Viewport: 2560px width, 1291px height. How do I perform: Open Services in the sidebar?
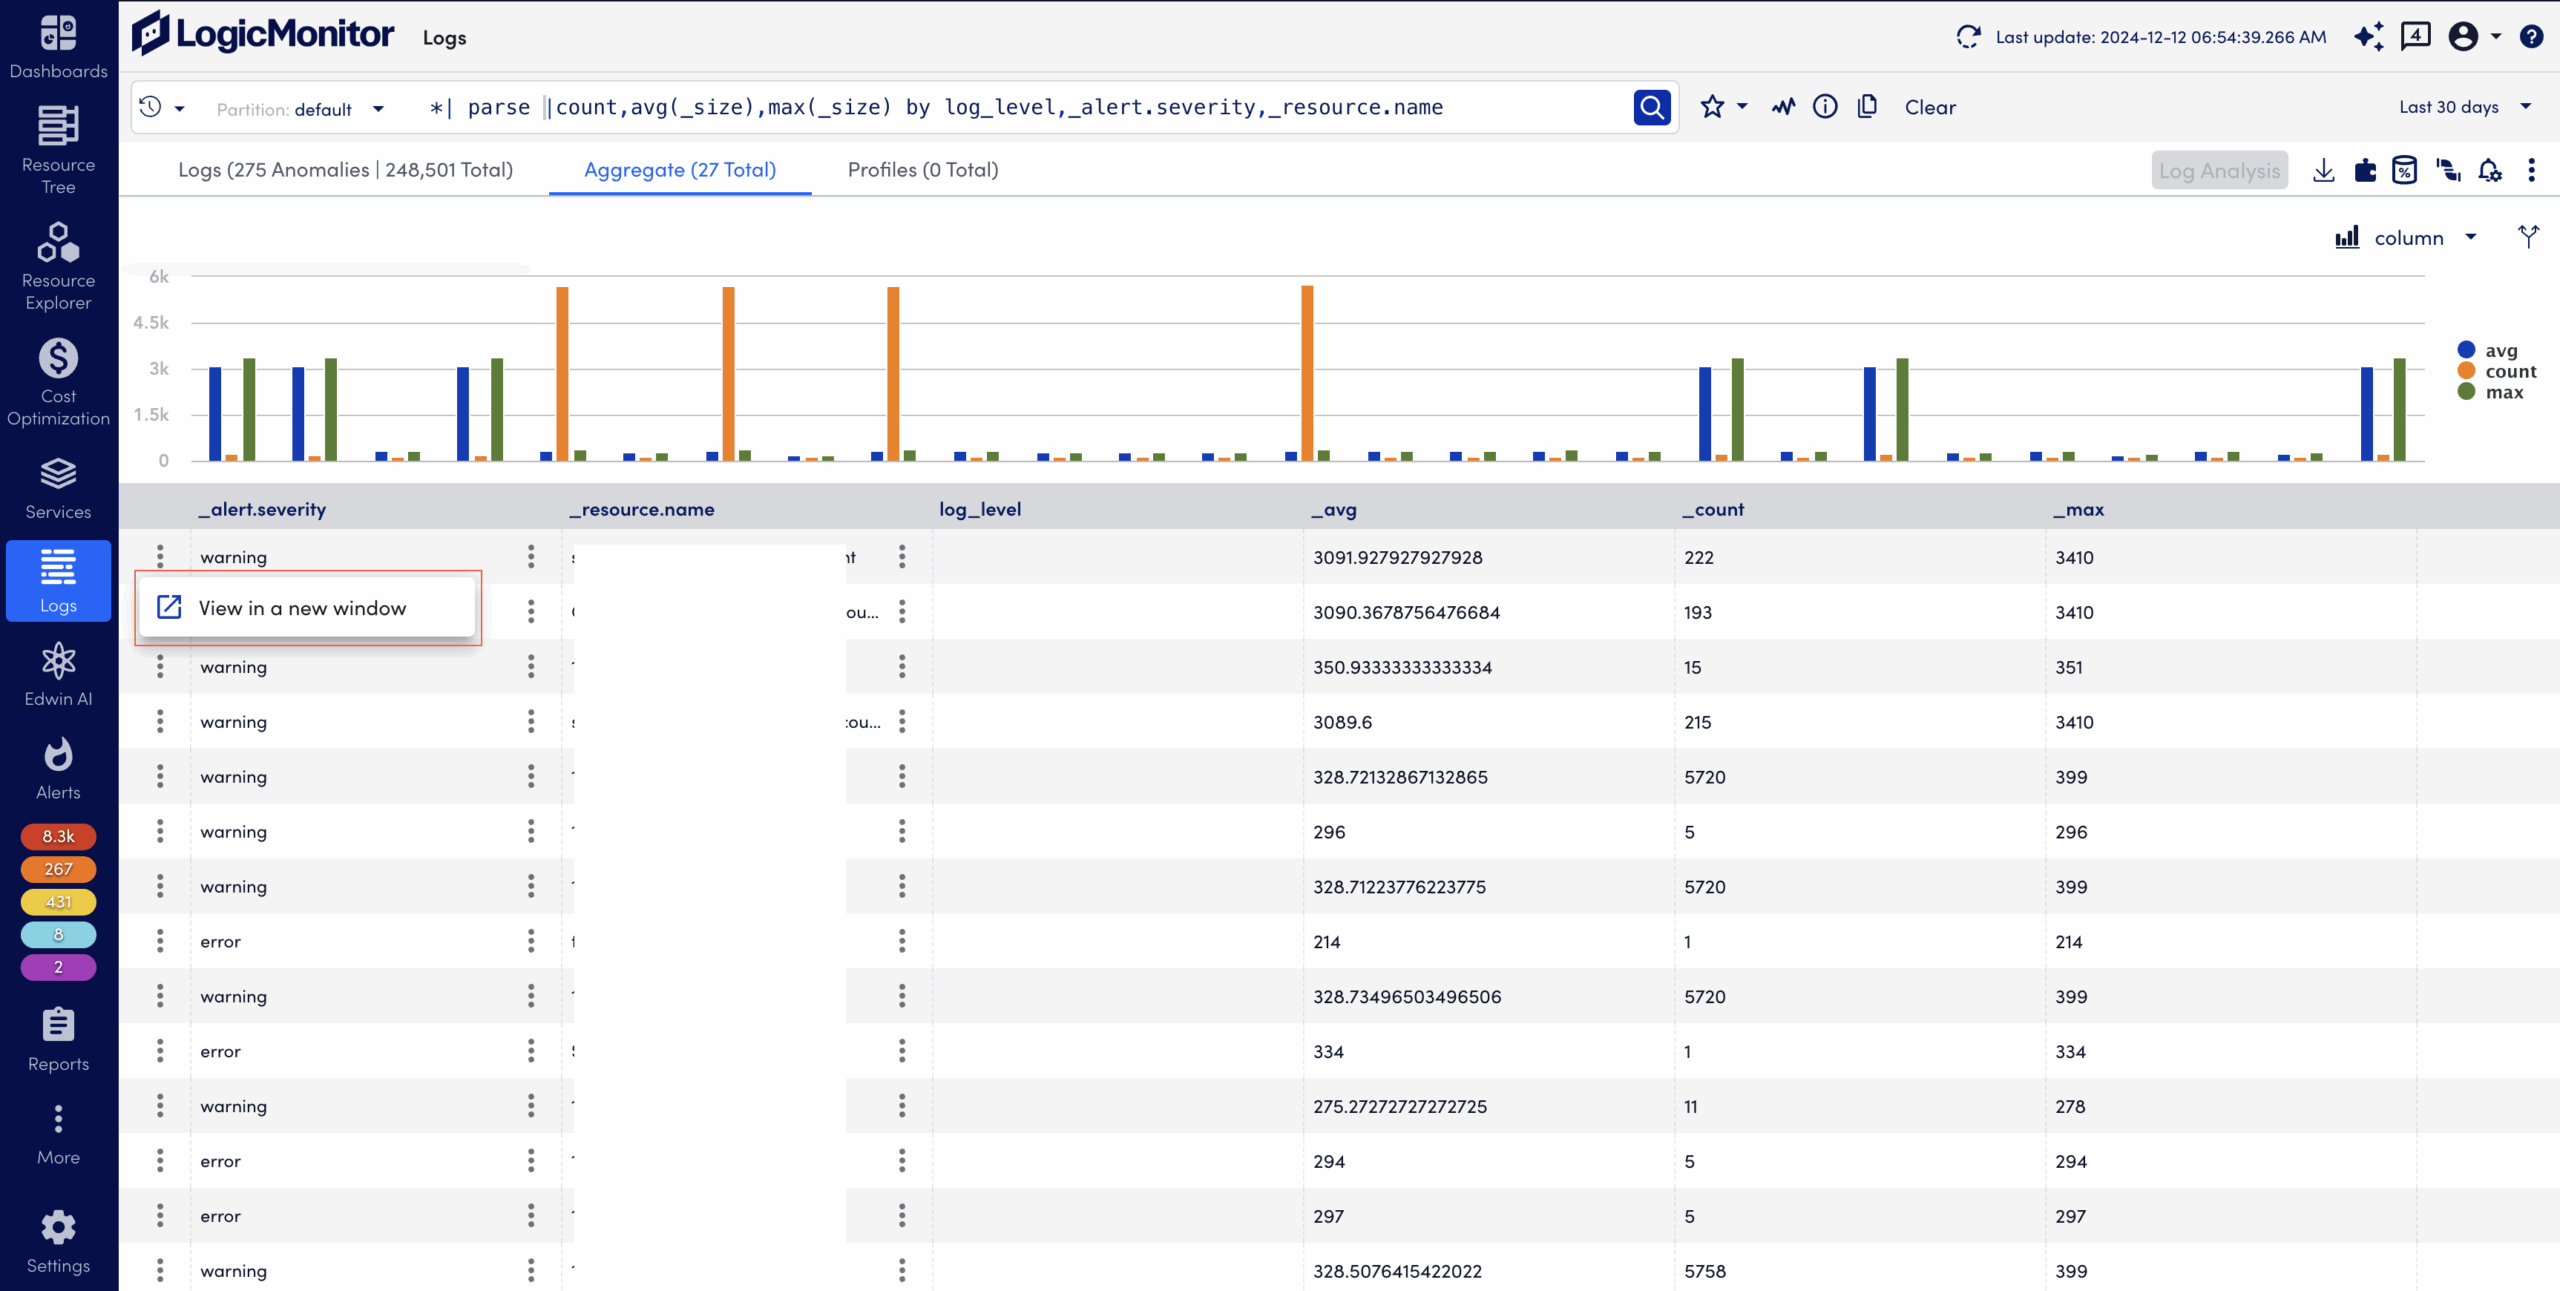click(x=58, y=488)
